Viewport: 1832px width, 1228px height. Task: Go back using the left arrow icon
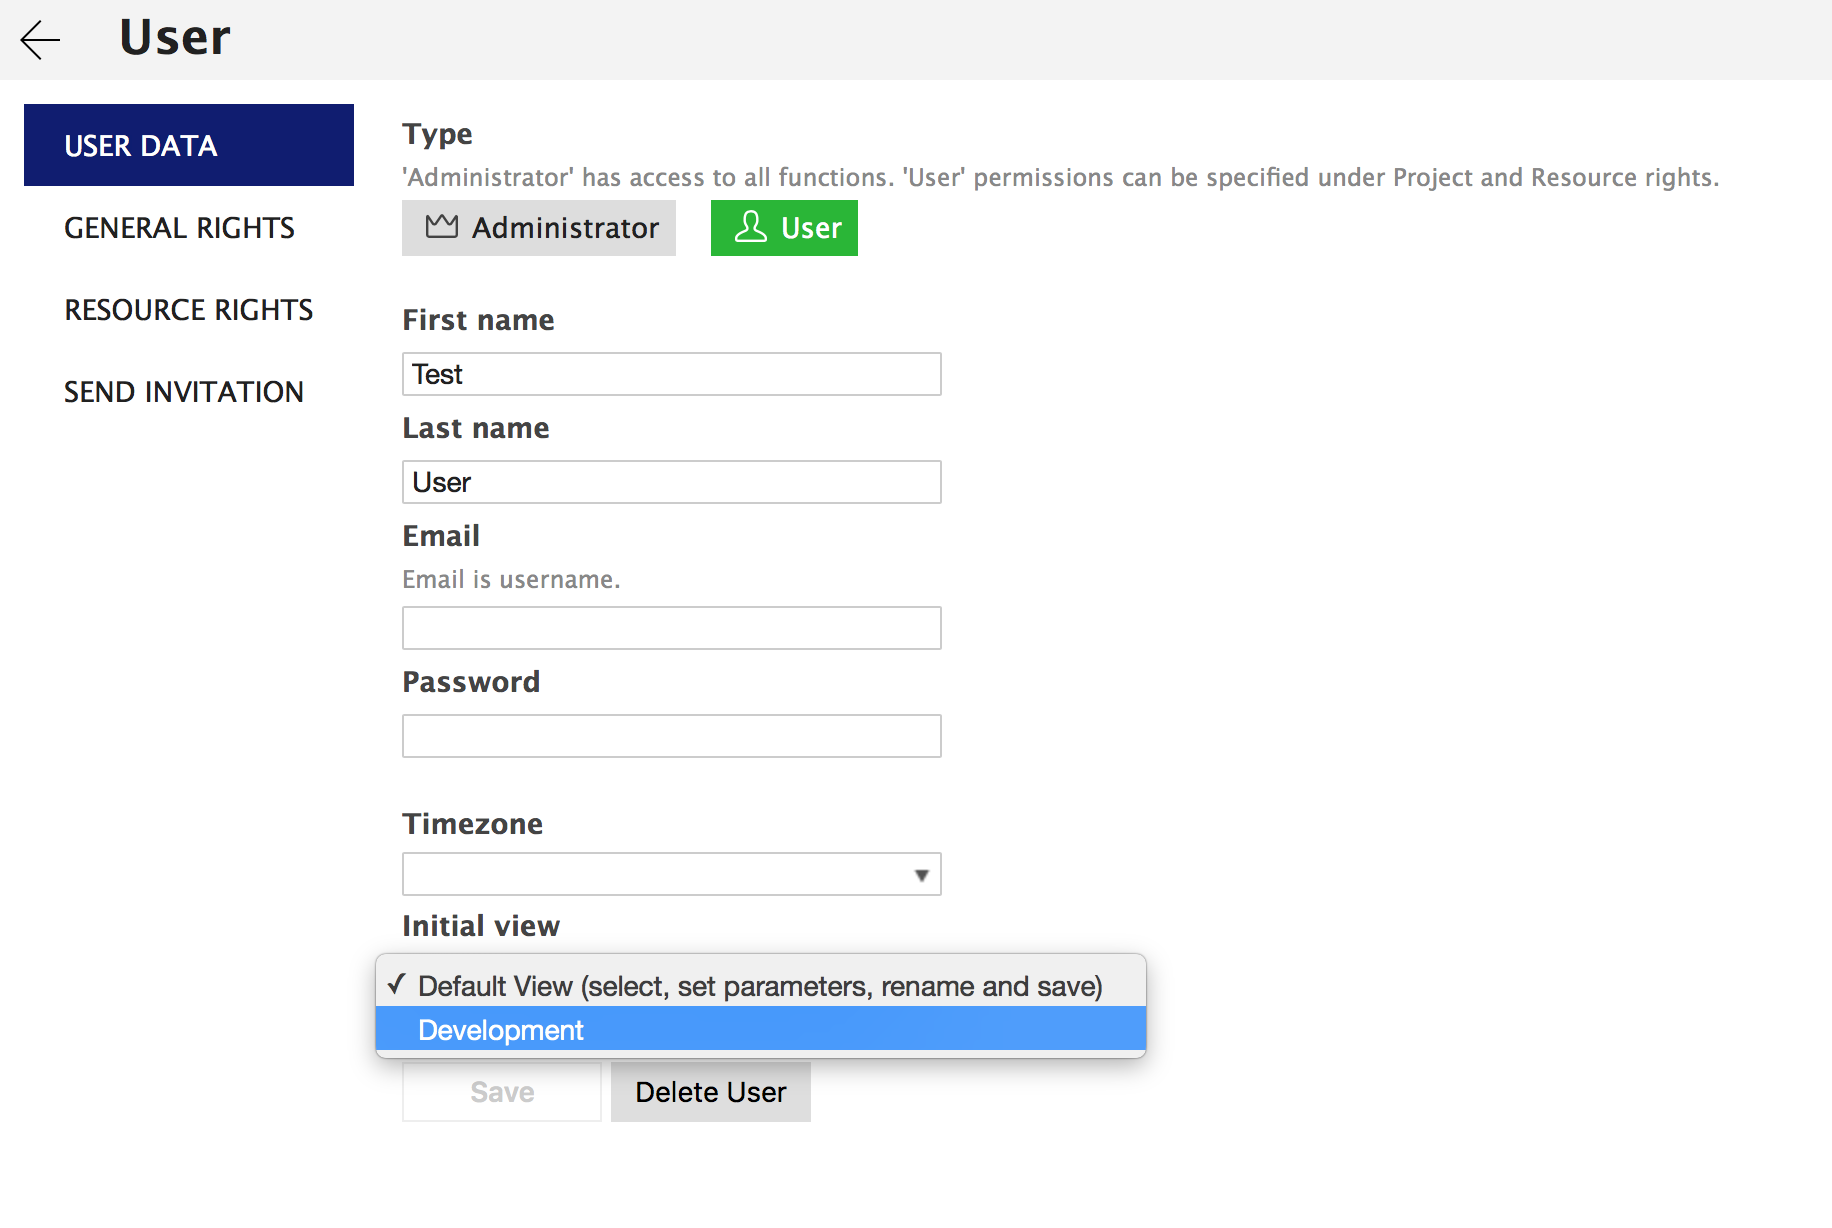click(x=40, y=40)
